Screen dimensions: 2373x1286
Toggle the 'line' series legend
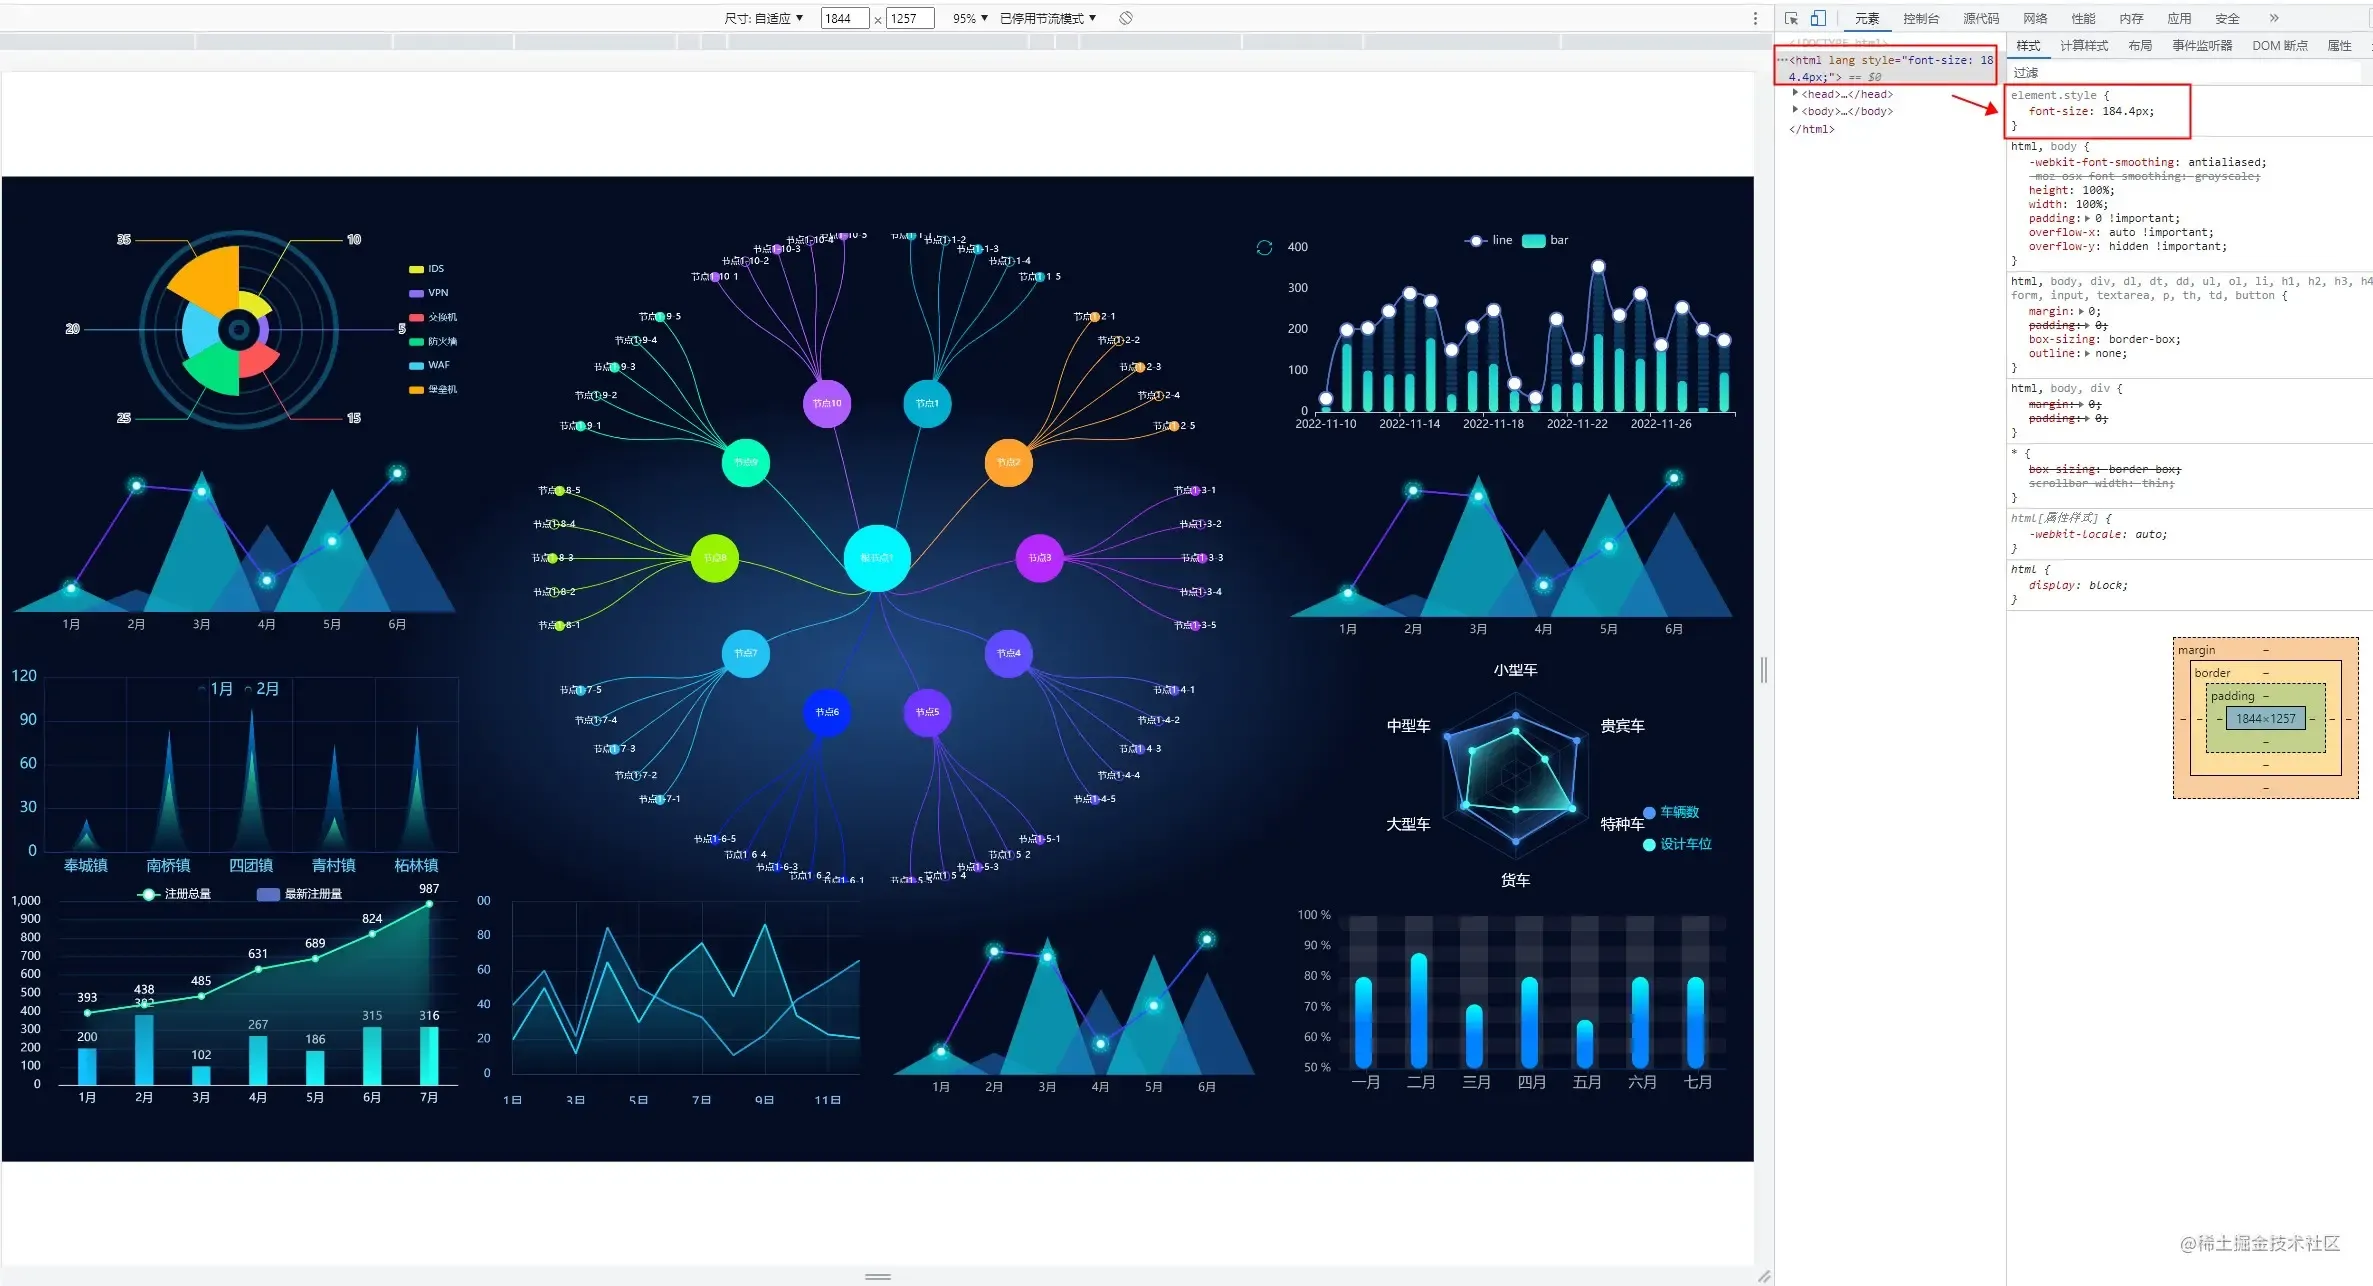click(x=1489, y=240)
